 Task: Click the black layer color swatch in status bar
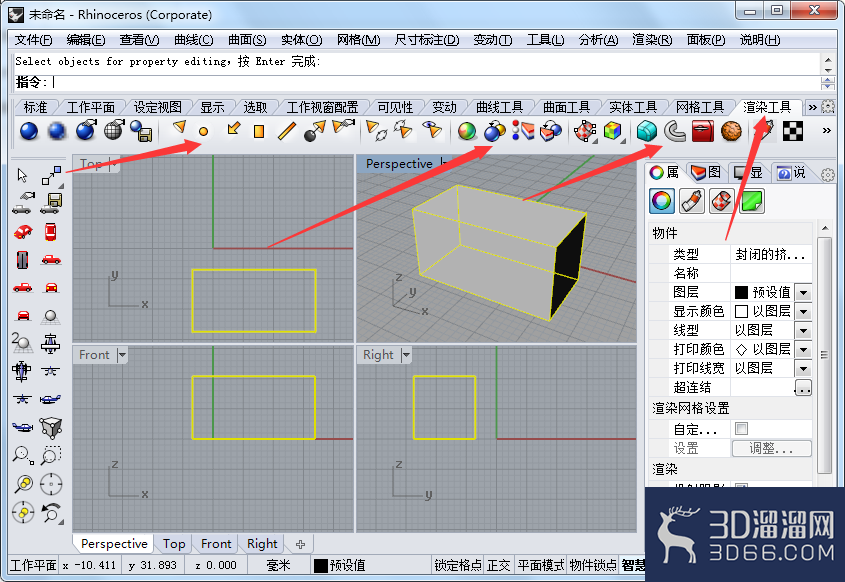[321, 565]
